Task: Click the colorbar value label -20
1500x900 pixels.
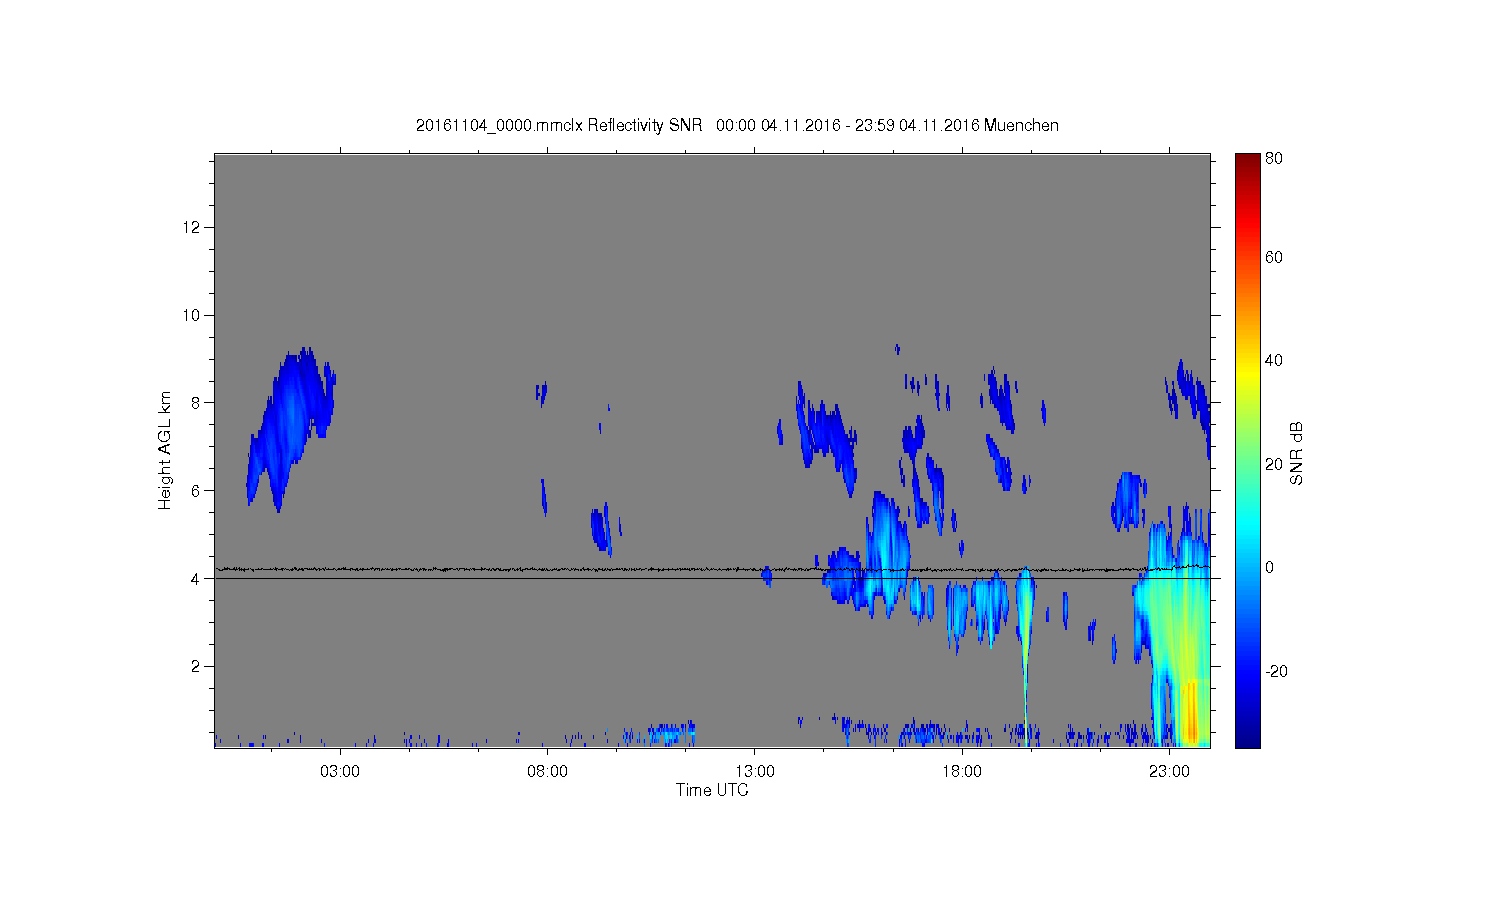Action: click(1276, 671)
